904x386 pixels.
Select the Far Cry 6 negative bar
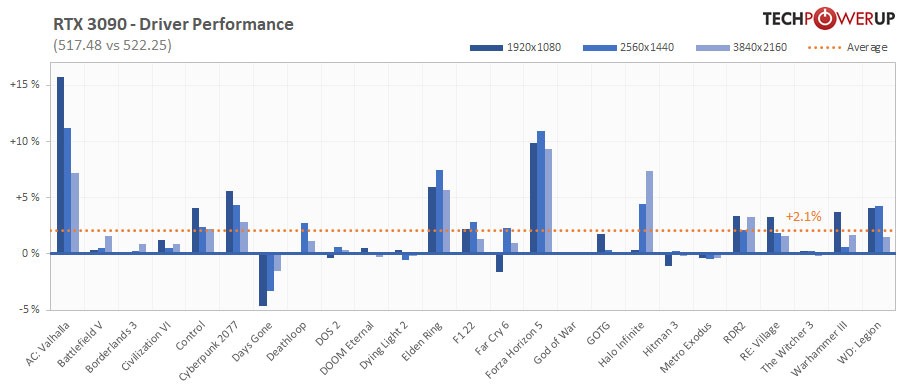[499, 263]
